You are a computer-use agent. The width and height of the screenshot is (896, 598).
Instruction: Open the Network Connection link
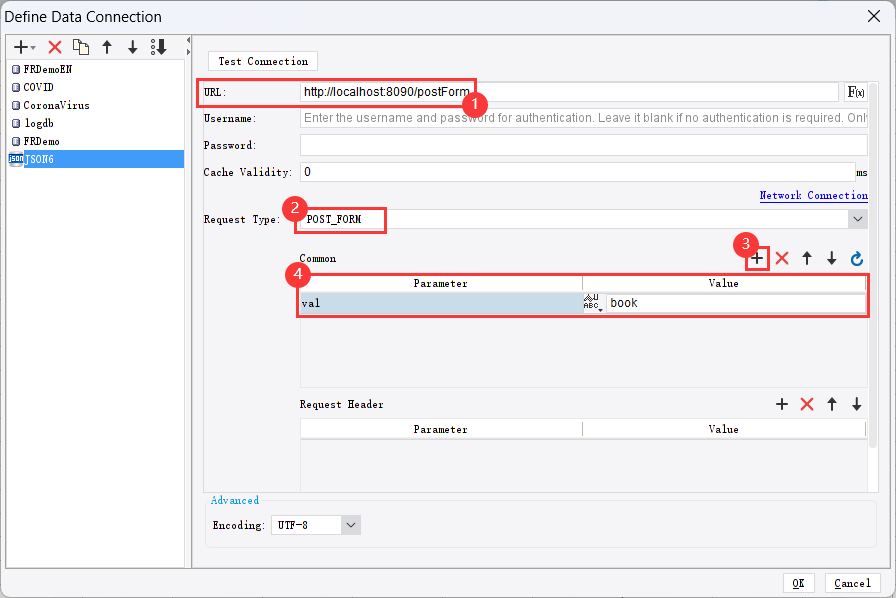813,195
